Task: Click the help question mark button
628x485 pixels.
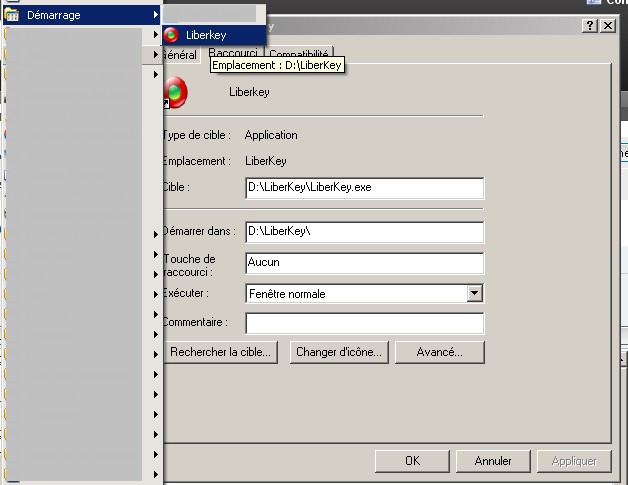Action: coord(590,26)
